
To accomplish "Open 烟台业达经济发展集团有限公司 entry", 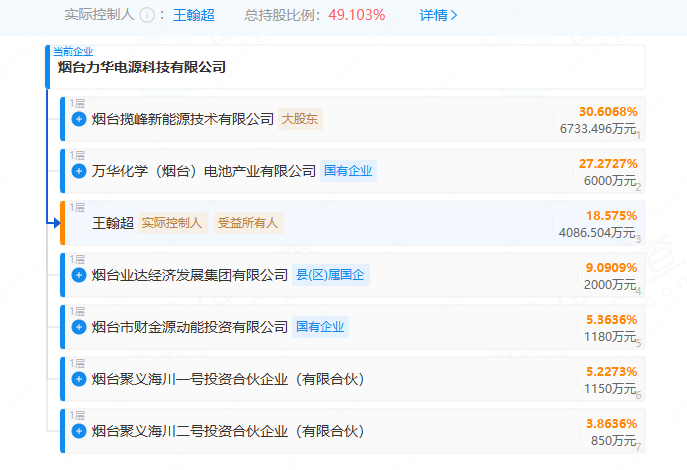I will click(x=189, y=275).
